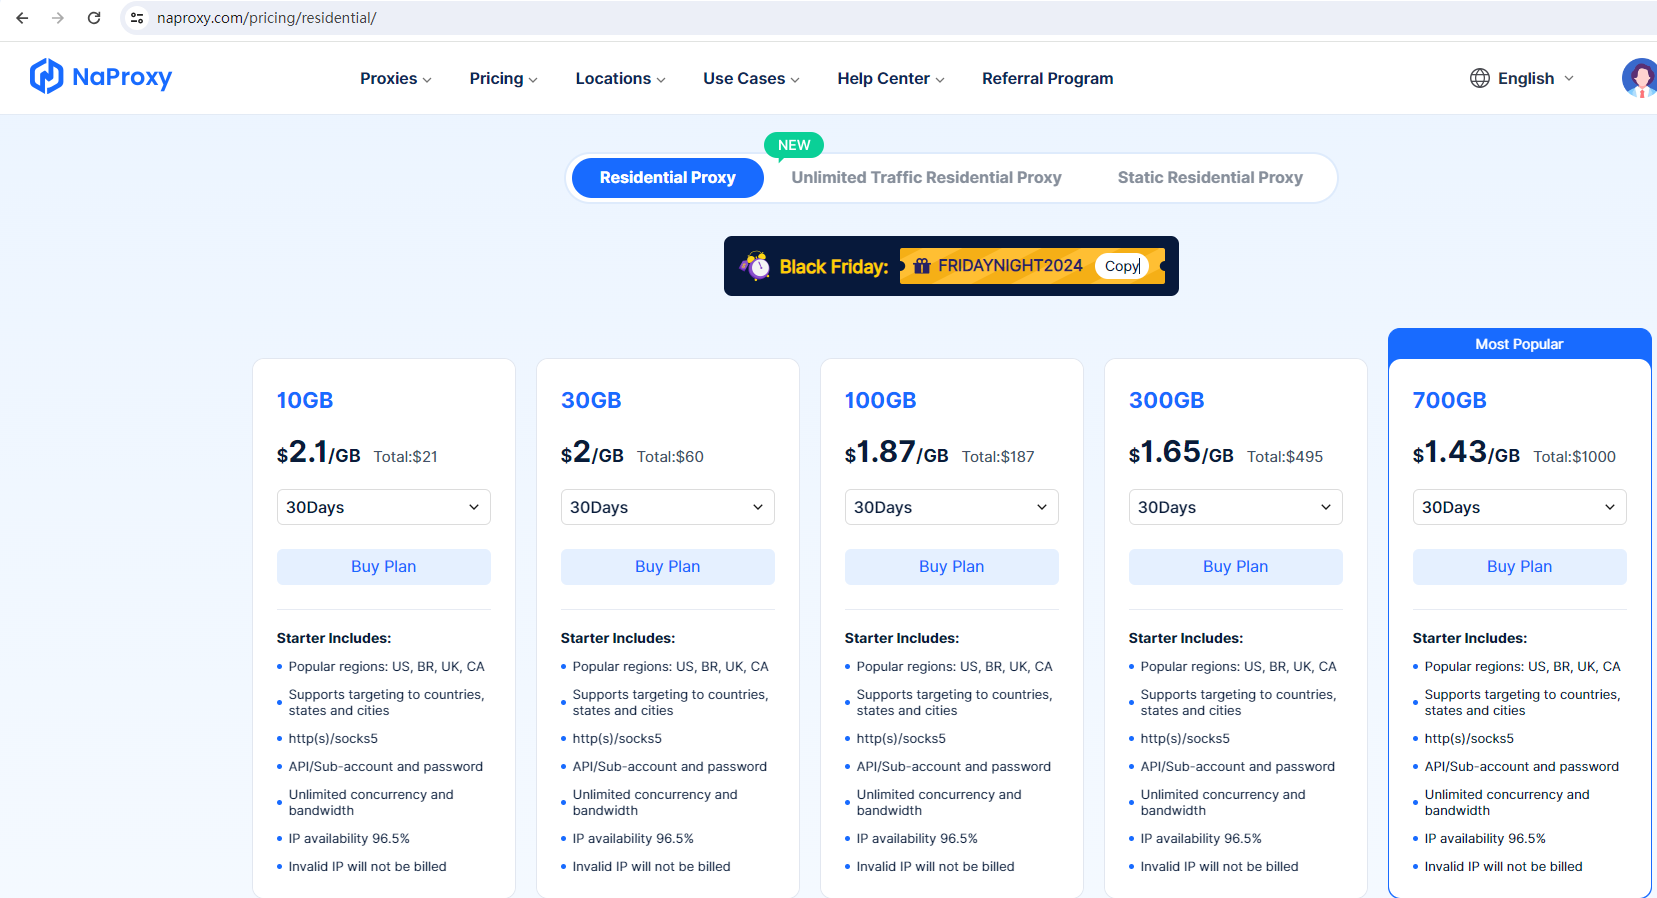Viewport: 1657px width, 898px height.
Task: Click the NaProxy logo
Action: (101, 77)
